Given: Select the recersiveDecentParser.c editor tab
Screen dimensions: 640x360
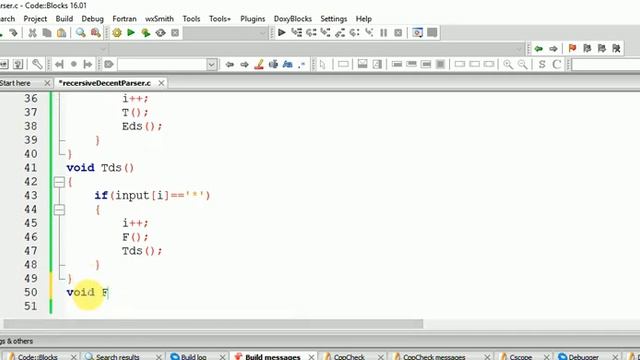Looking at the screenshot, I should tap(105, 83).
